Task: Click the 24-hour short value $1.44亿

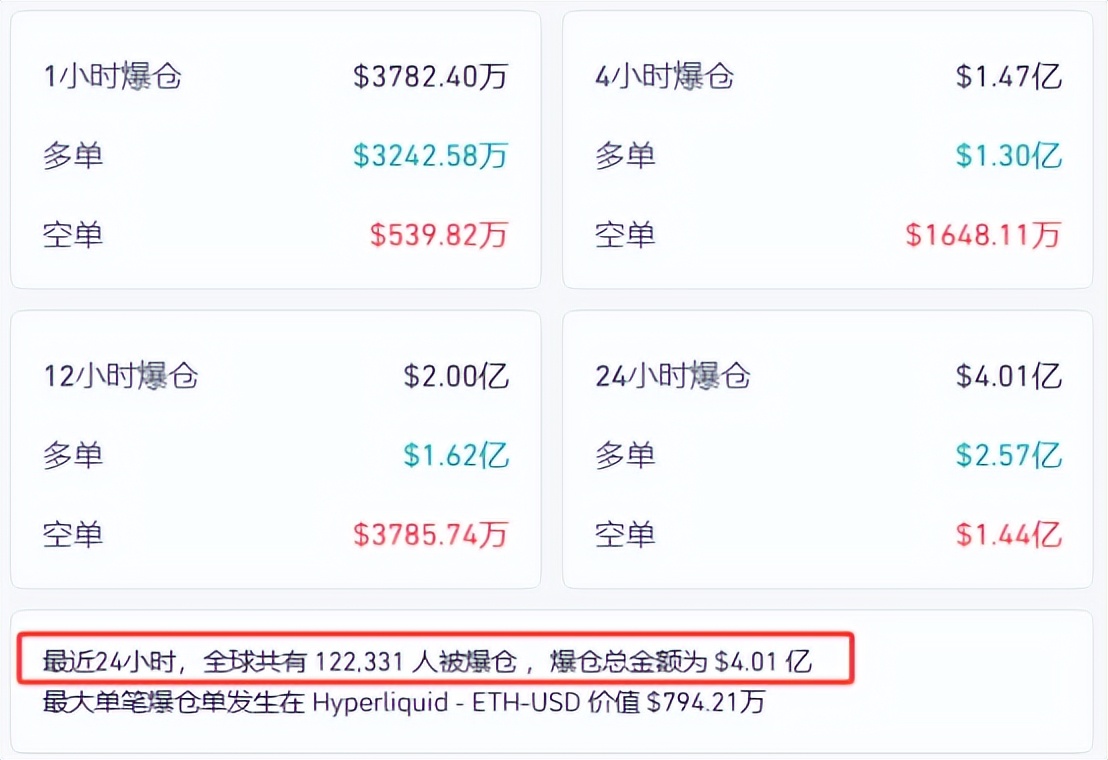Action: point(1008,535)
